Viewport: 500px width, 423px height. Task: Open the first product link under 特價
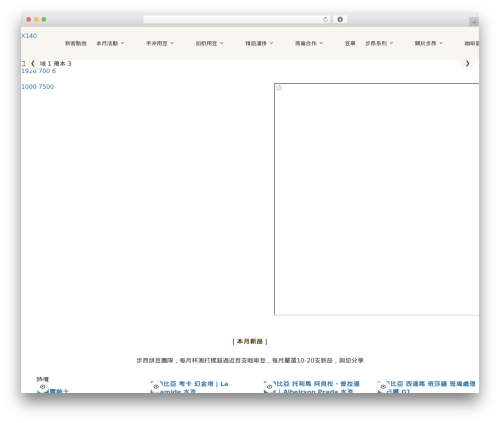(58, 391)
